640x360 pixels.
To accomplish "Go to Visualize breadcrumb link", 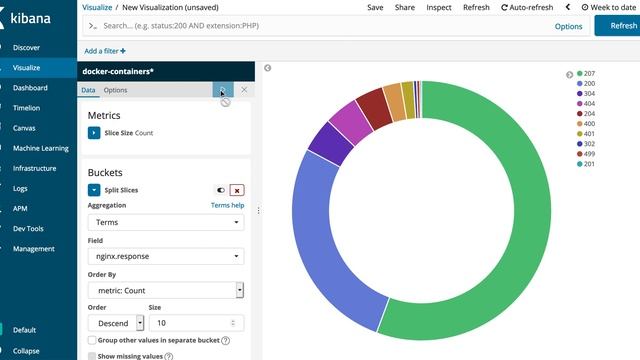I will 97,7.
